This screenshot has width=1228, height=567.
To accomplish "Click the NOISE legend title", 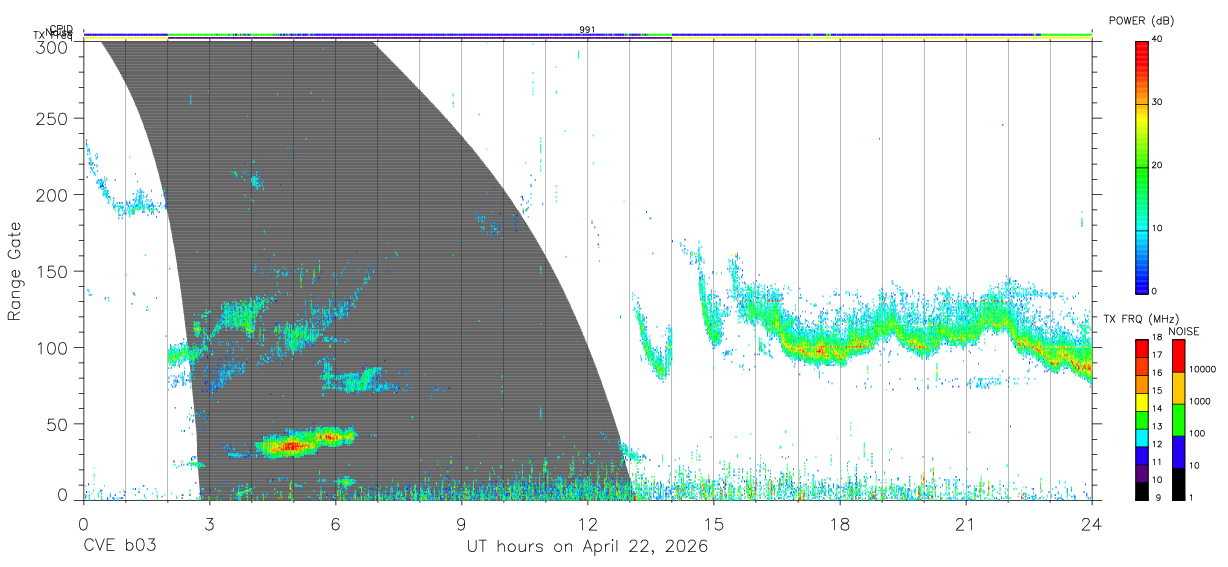I will point(1183,331).
